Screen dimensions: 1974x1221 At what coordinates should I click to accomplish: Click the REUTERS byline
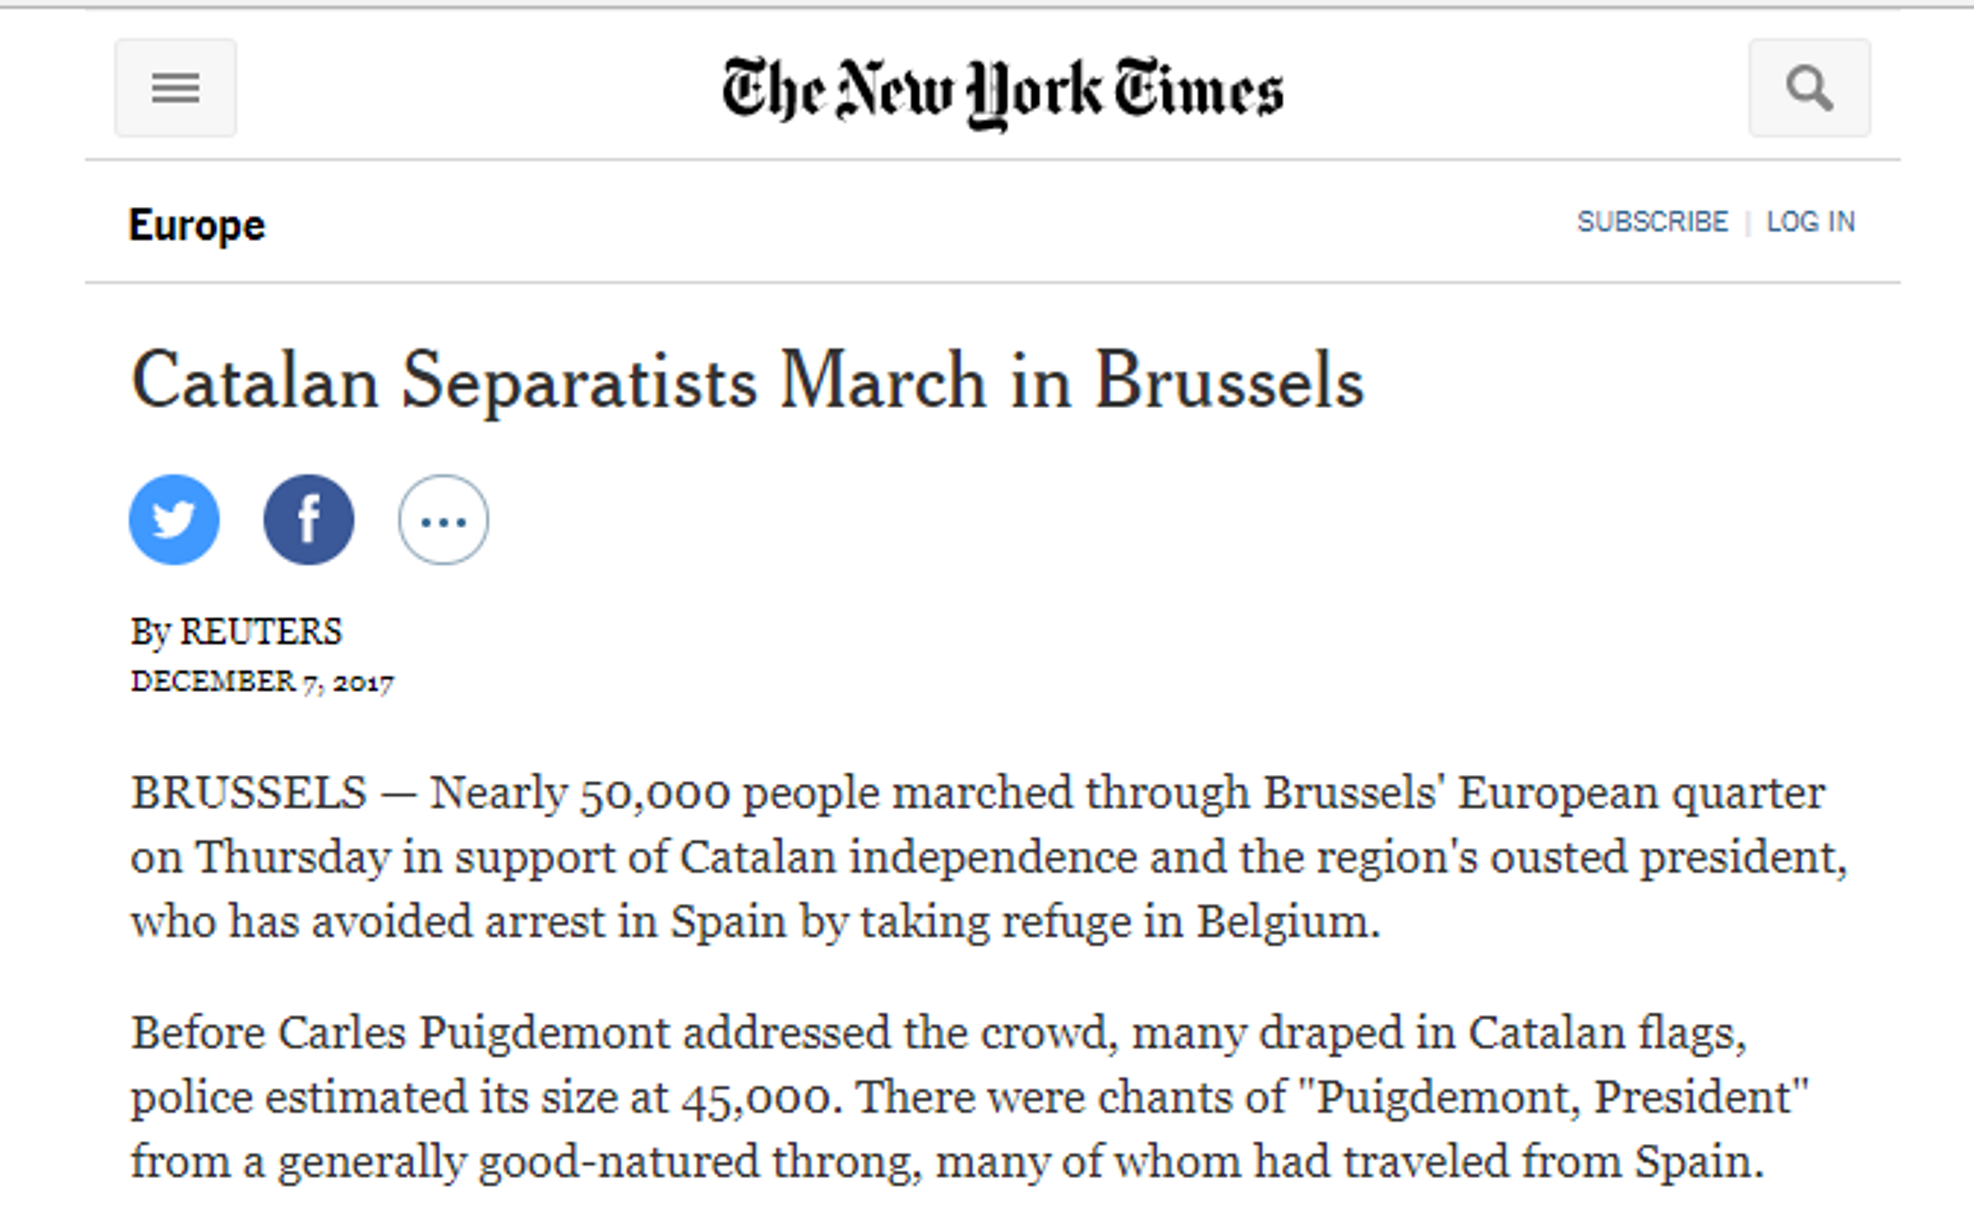click(x=260, y=632)
